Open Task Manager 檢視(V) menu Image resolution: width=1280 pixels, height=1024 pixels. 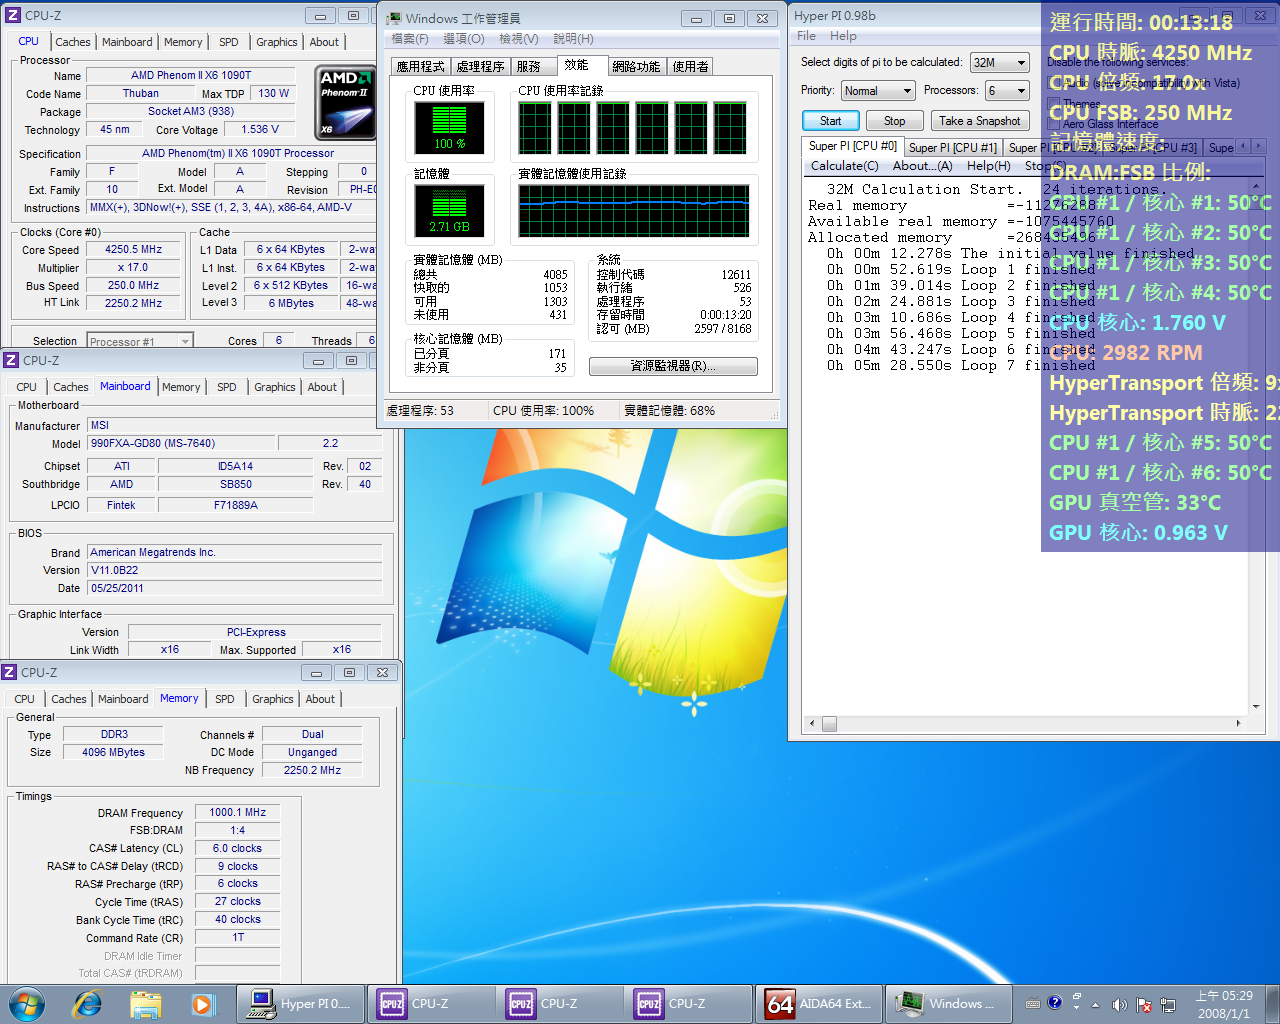point(519,39)
